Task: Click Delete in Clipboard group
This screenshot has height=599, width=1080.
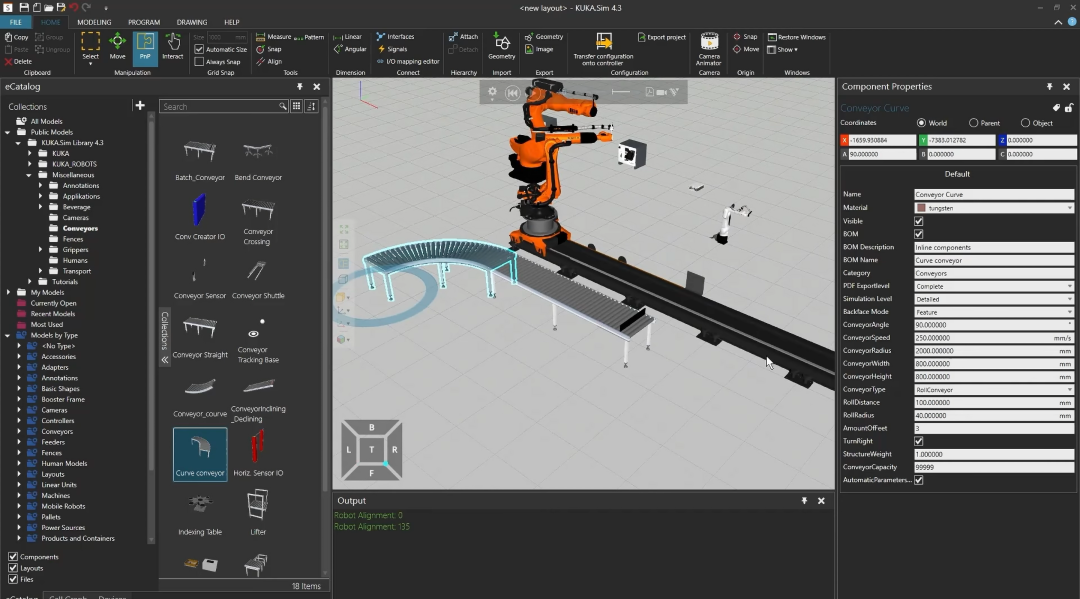Action: click(19, 61)
